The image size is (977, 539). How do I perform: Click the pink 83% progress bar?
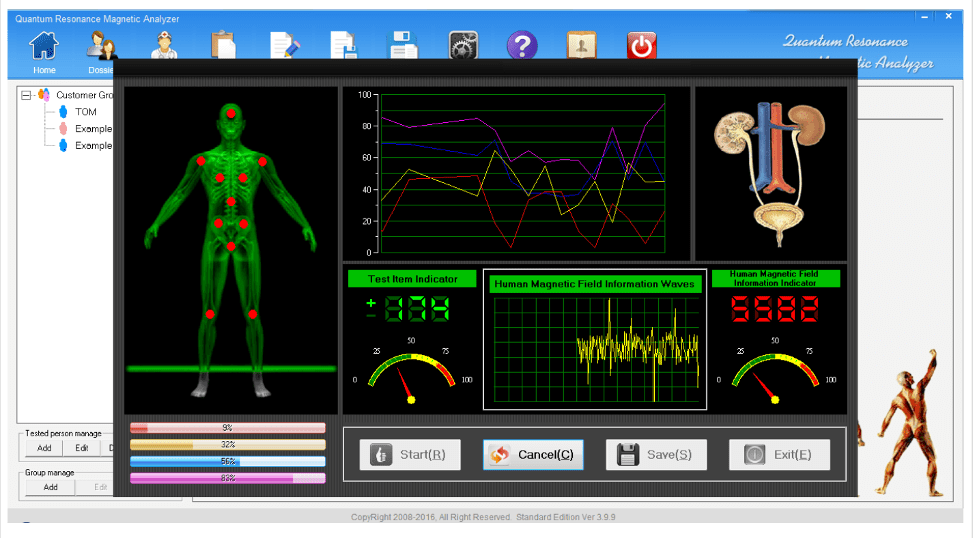(x=227, y=479)
